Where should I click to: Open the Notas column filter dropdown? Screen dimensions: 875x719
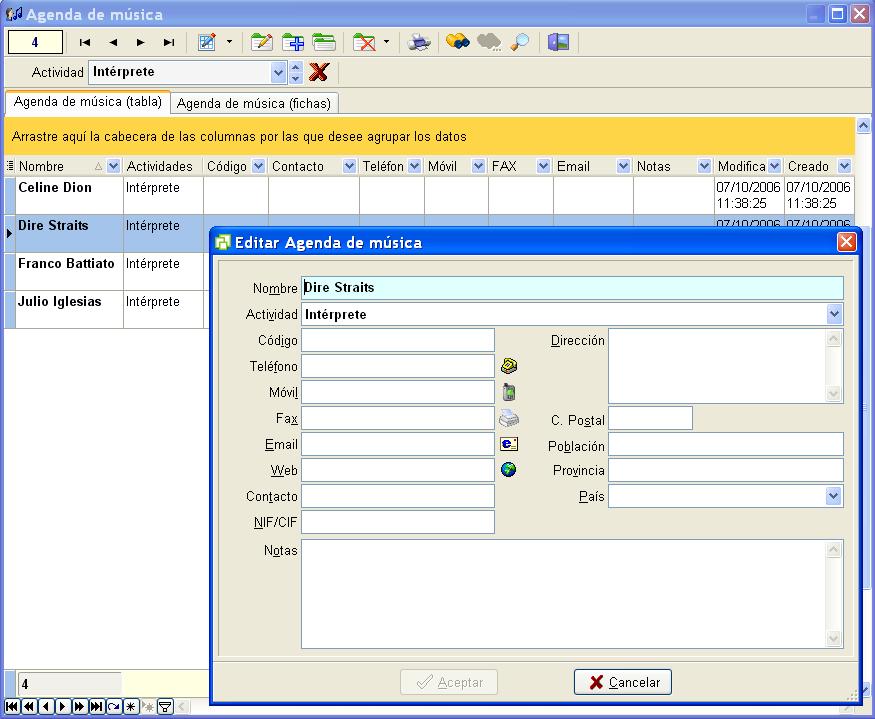704,166
